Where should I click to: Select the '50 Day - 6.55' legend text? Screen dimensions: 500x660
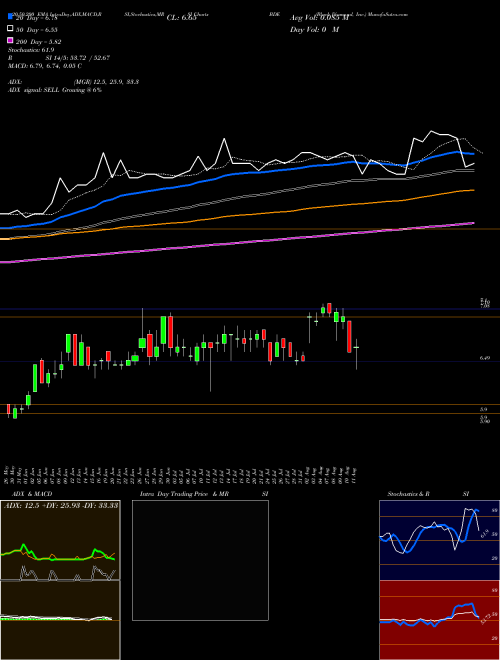pyautogui.click(x=37, y=30)
